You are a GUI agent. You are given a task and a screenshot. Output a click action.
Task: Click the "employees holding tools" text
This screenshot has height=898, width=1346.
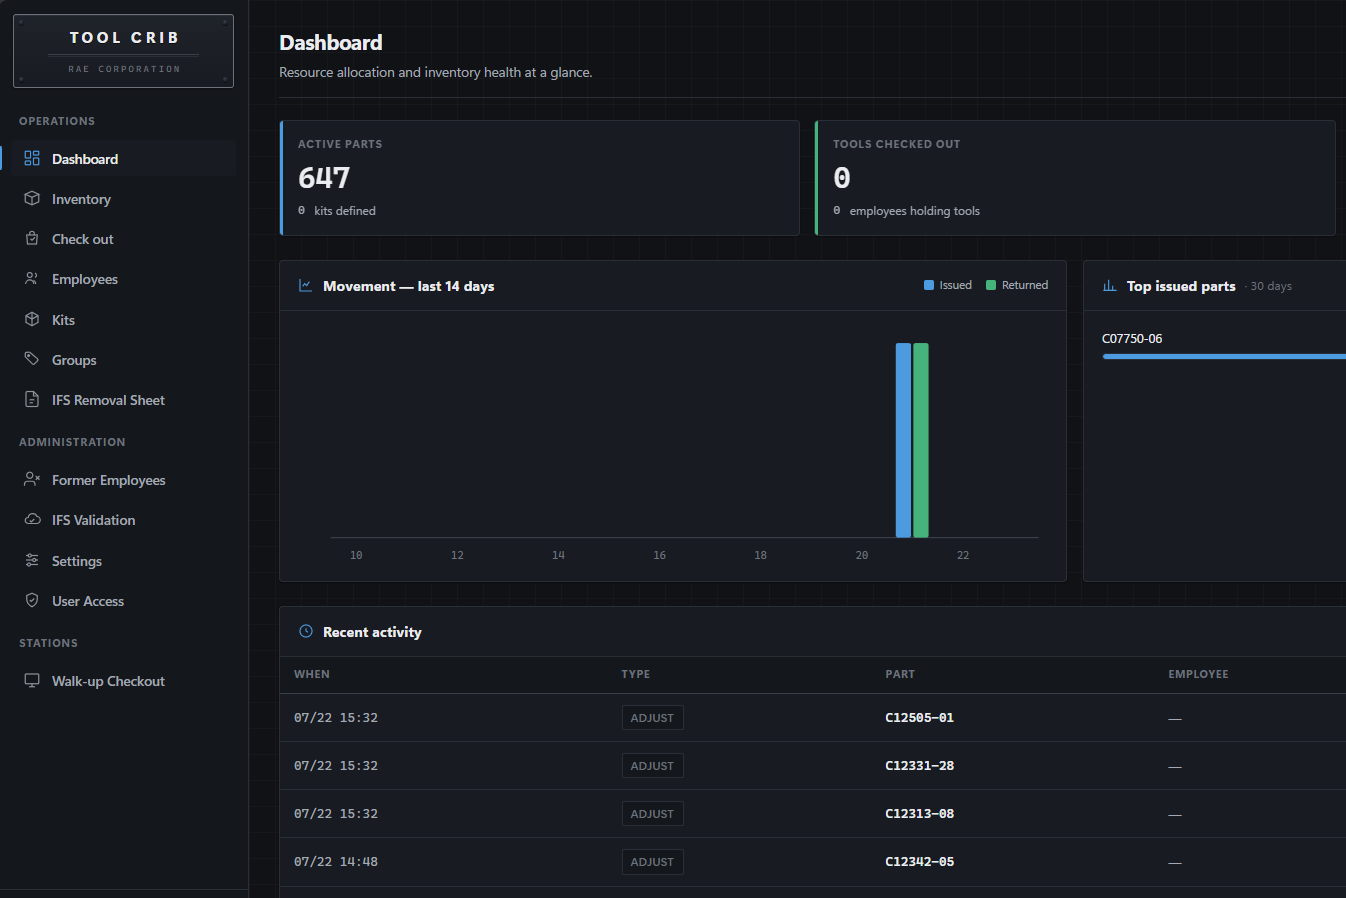pos(915,211)
